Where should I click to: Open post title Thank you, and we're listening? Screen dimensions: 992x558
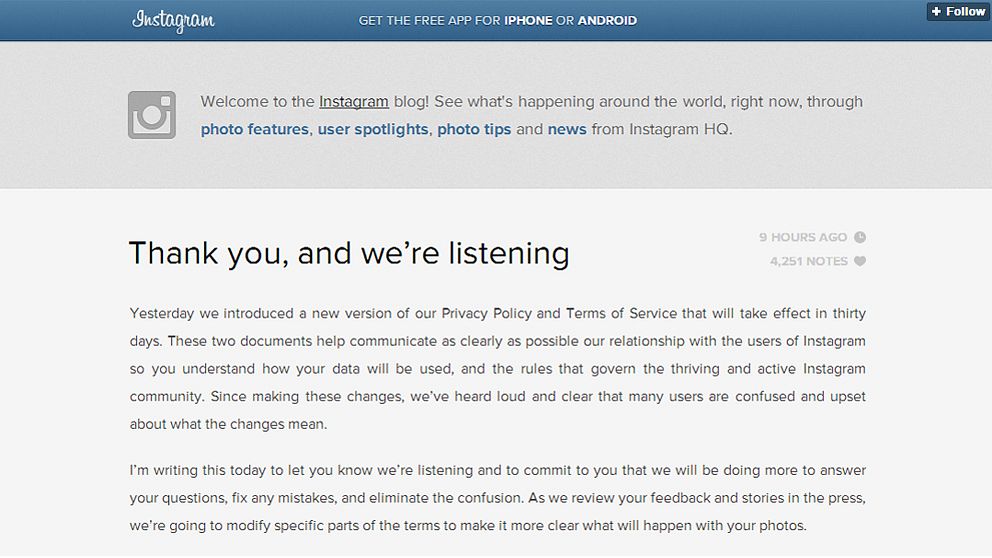tap(349, 253)
